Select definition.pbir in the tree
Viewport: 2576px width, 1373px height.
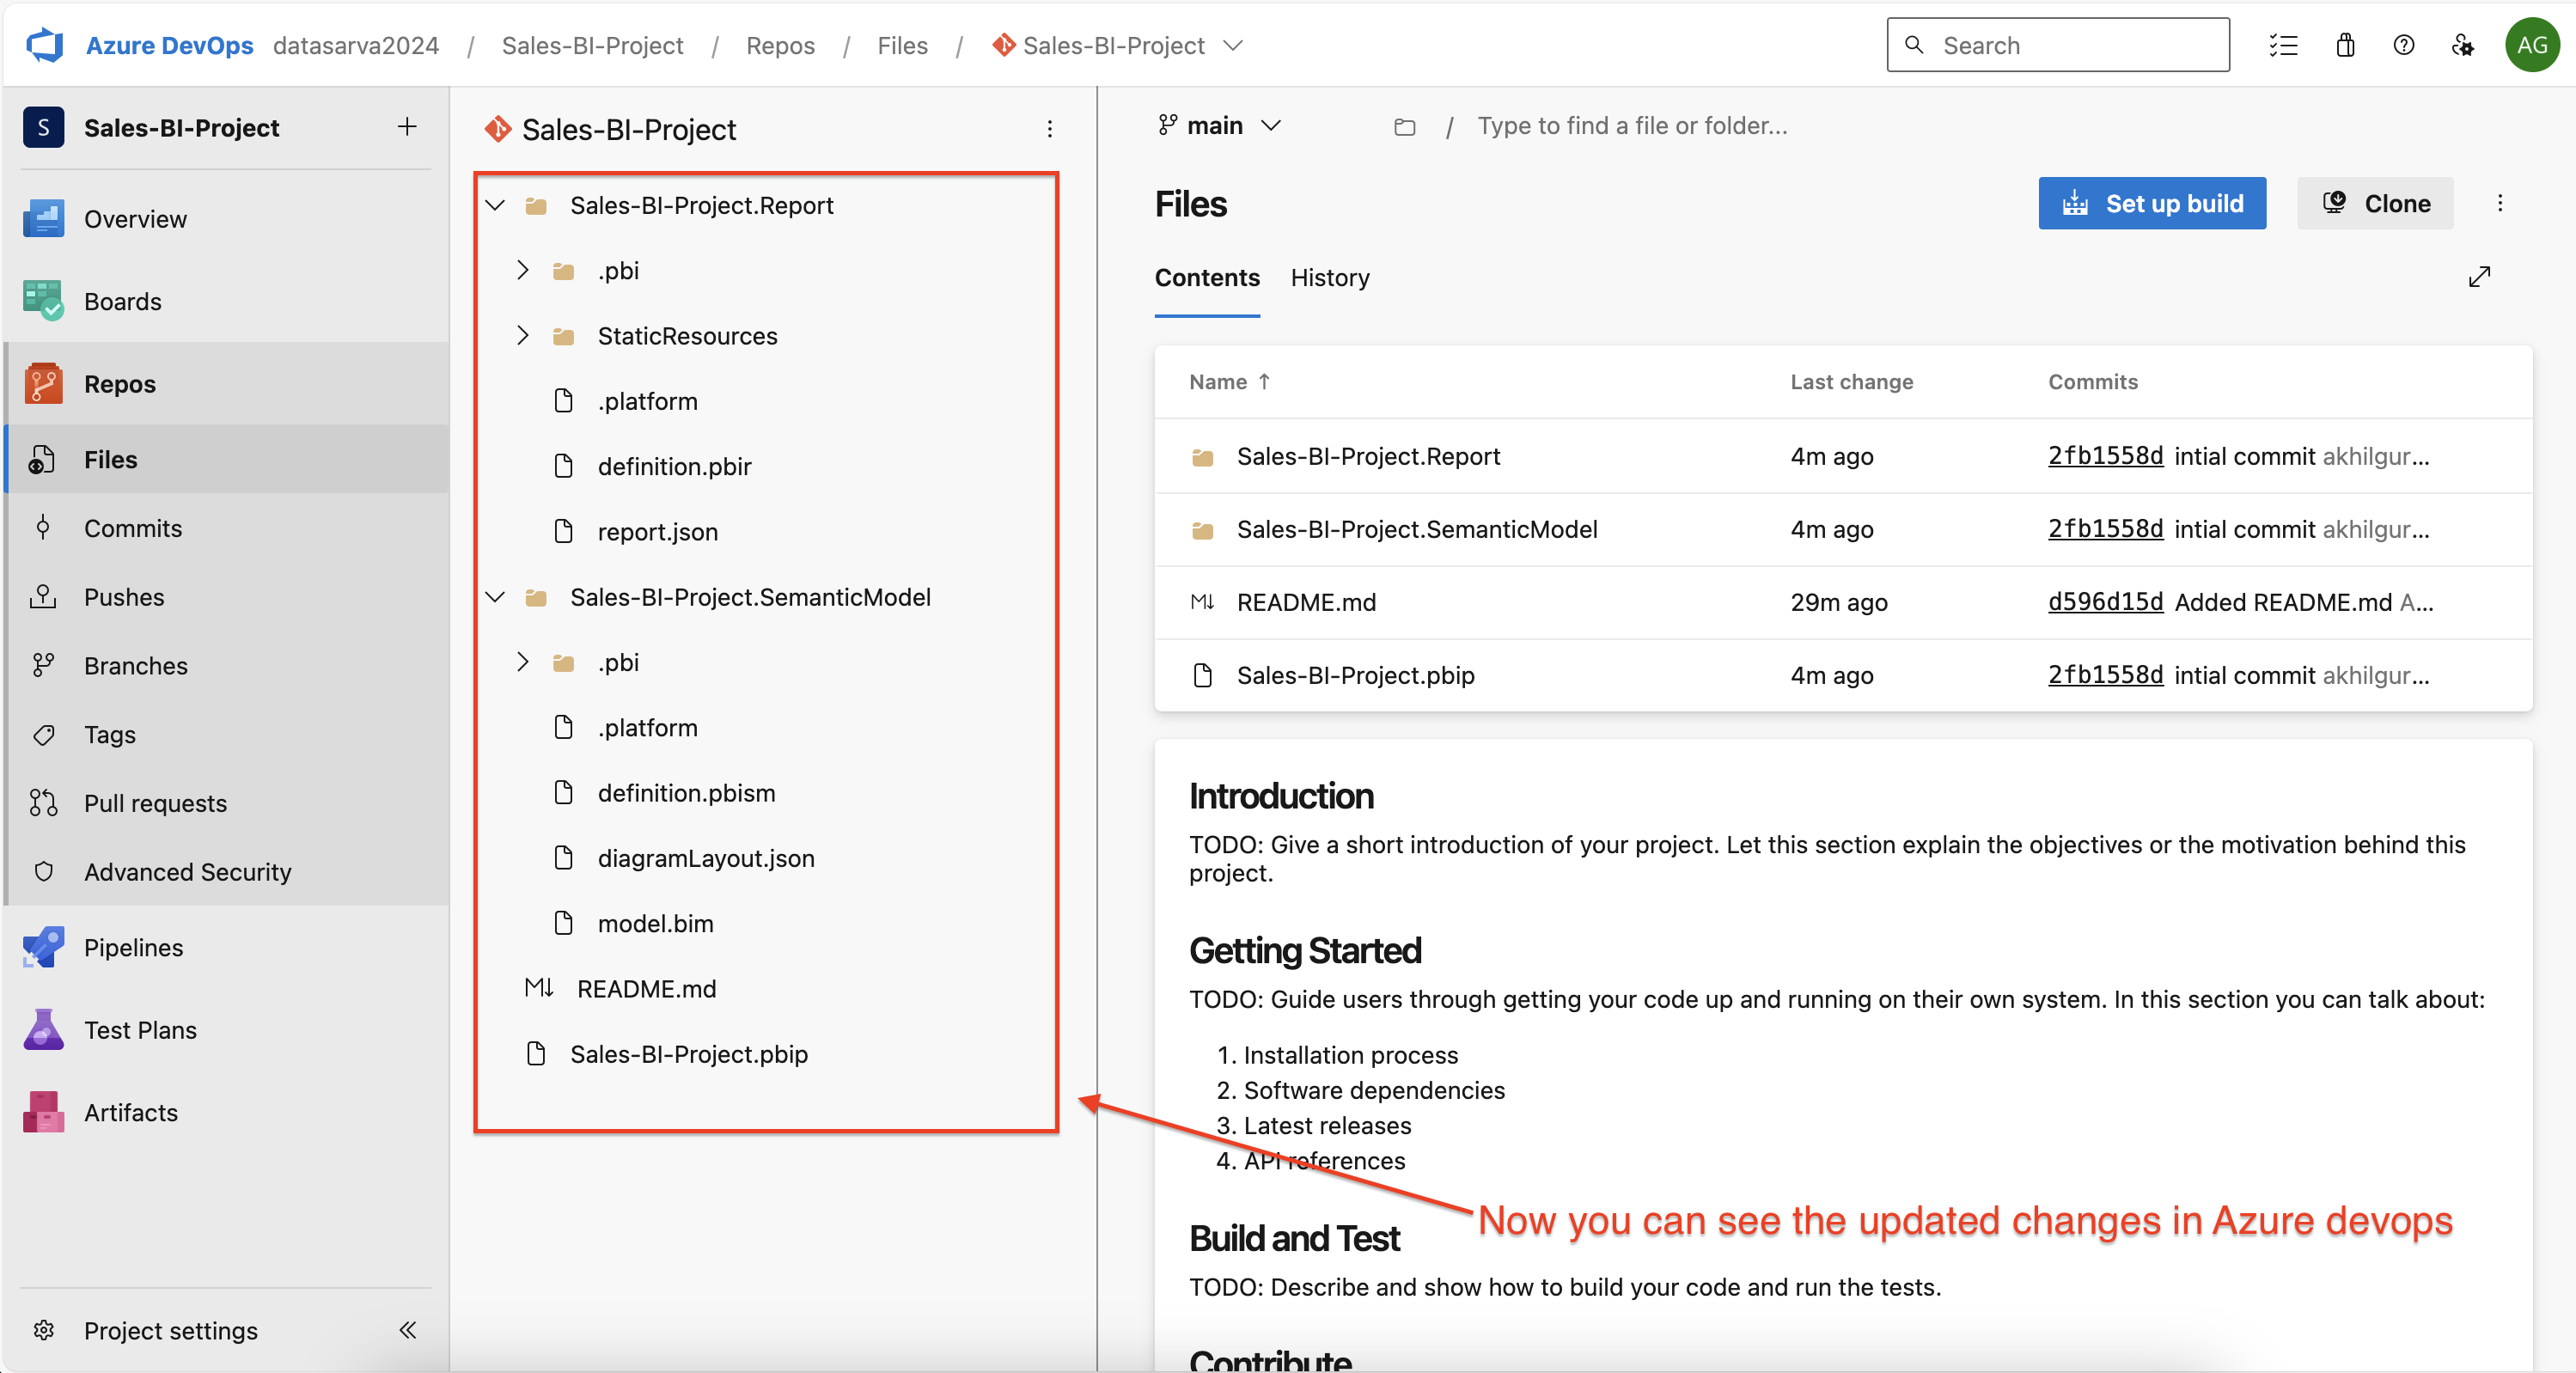pyautogui.click(x=674, y=467)
